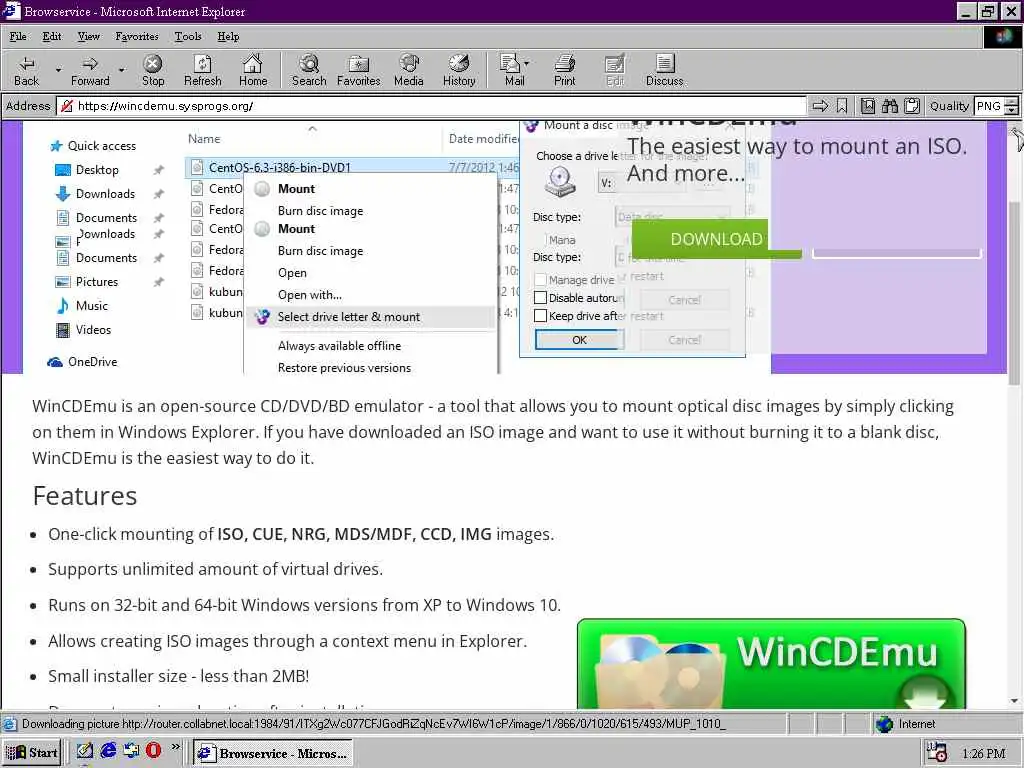Click the Forward toolbar button
1024x768 pixels.
tap(90, 71)
